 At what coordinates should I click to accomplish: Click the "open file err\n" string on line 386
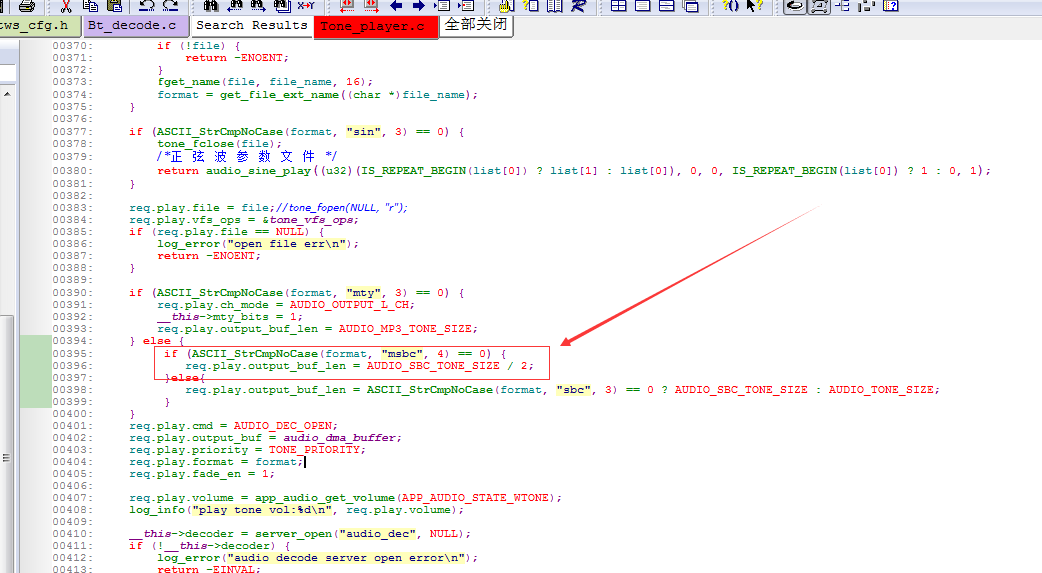[x=286, y=244]
